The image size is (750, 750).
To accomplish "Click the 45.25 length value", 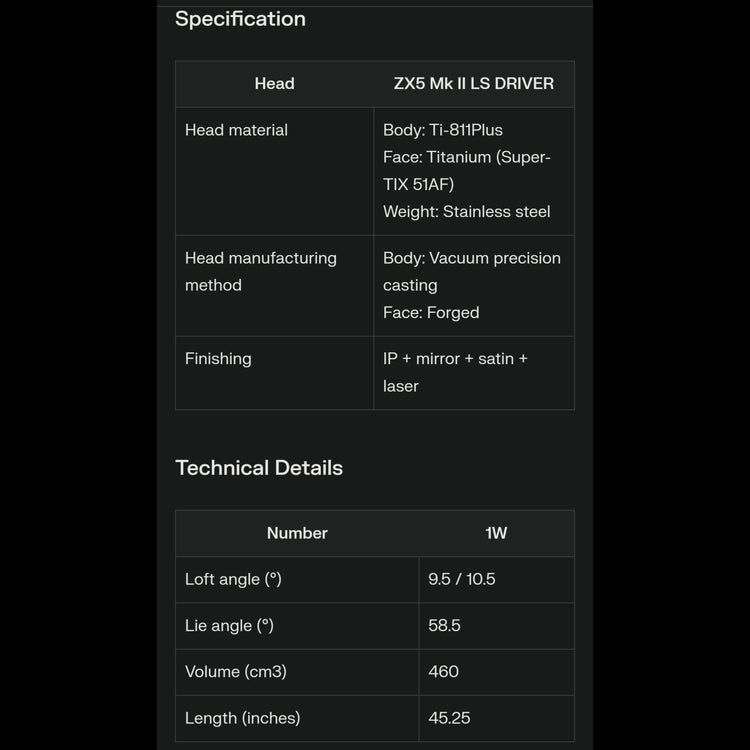I will (449, 718).
